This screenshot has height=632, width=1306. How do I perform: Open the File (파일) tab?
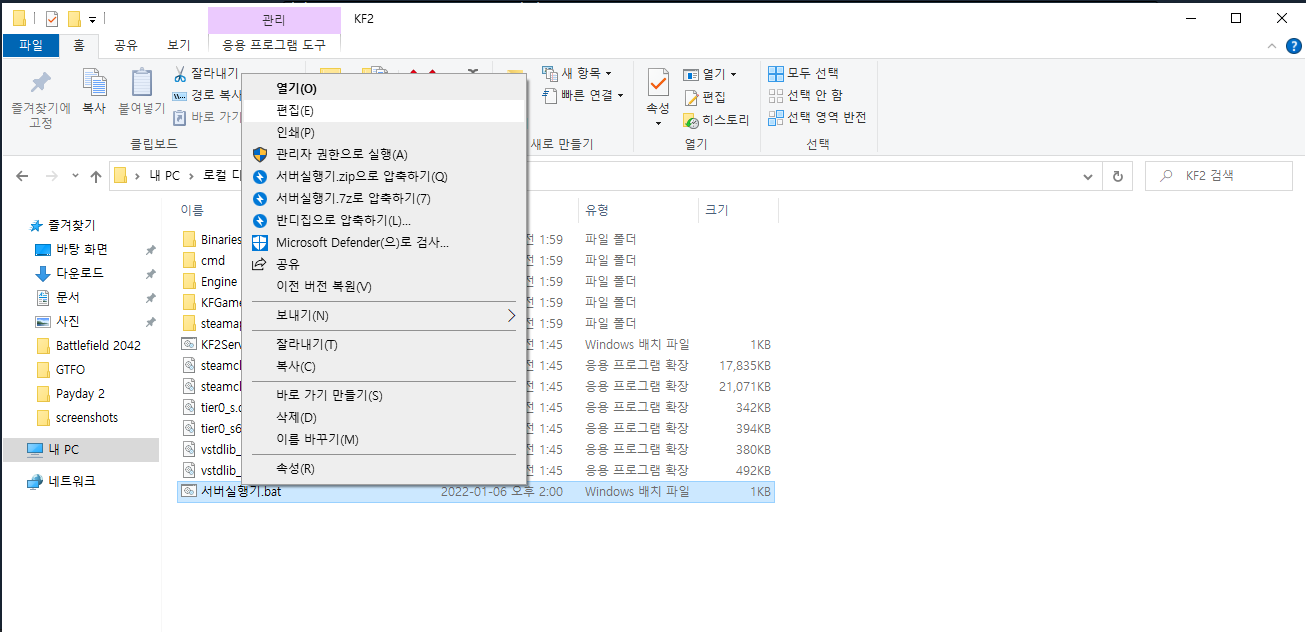(x=31, y=45)
